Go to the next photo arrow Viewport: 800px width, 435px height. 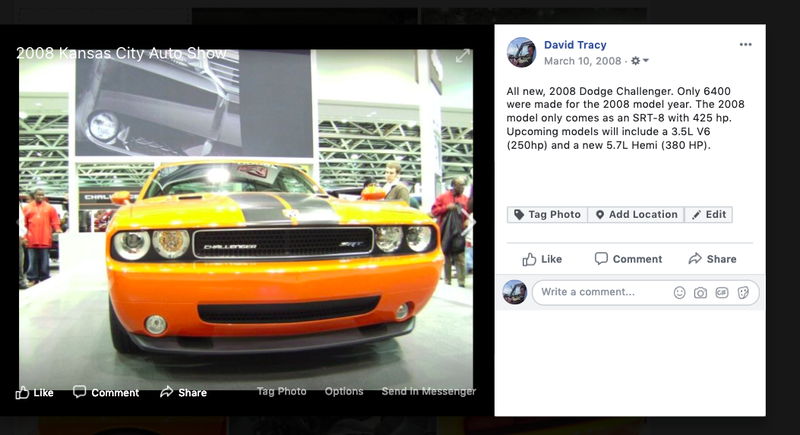point(470,221)
